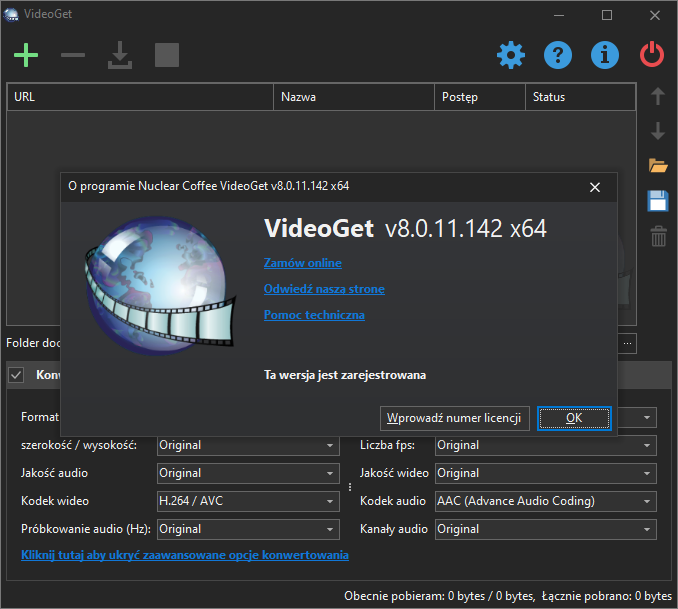Click 'Ta wersja jest zarejestrowana' text
Viewport: 678px width, 609px height.
click(x=345, y=375)
